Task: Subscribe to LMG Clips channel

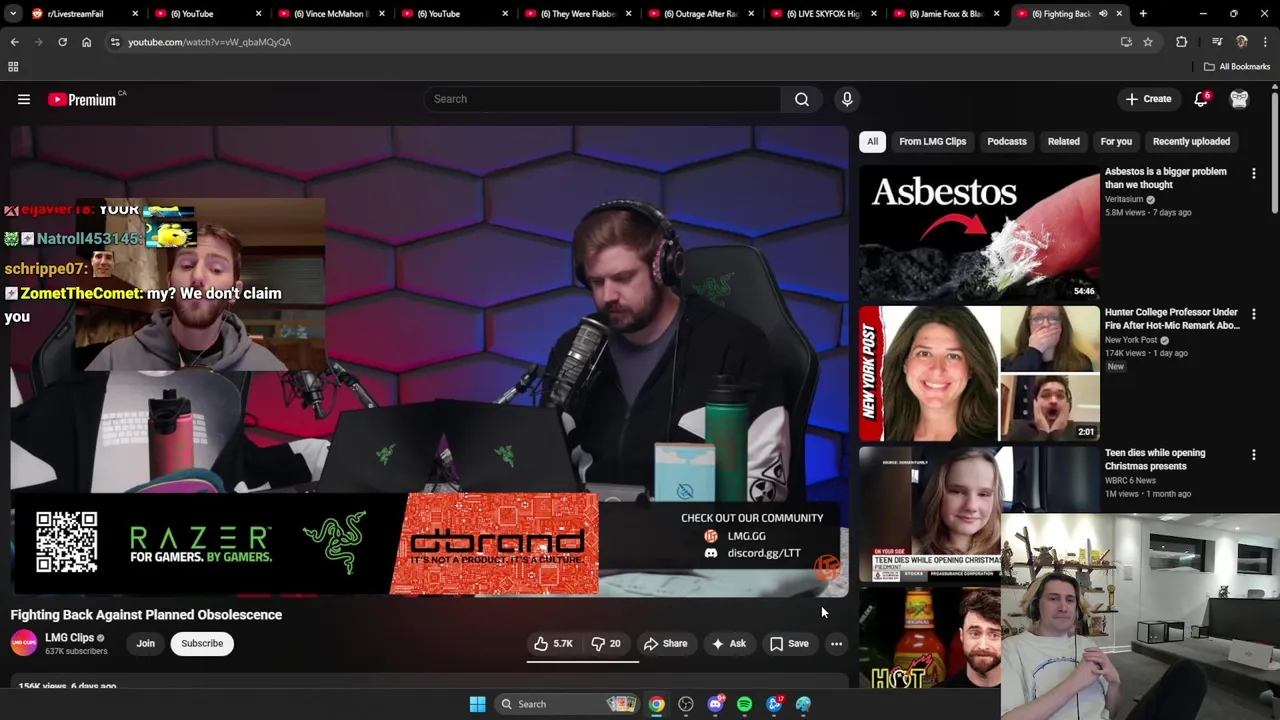Action: [202, 644]
